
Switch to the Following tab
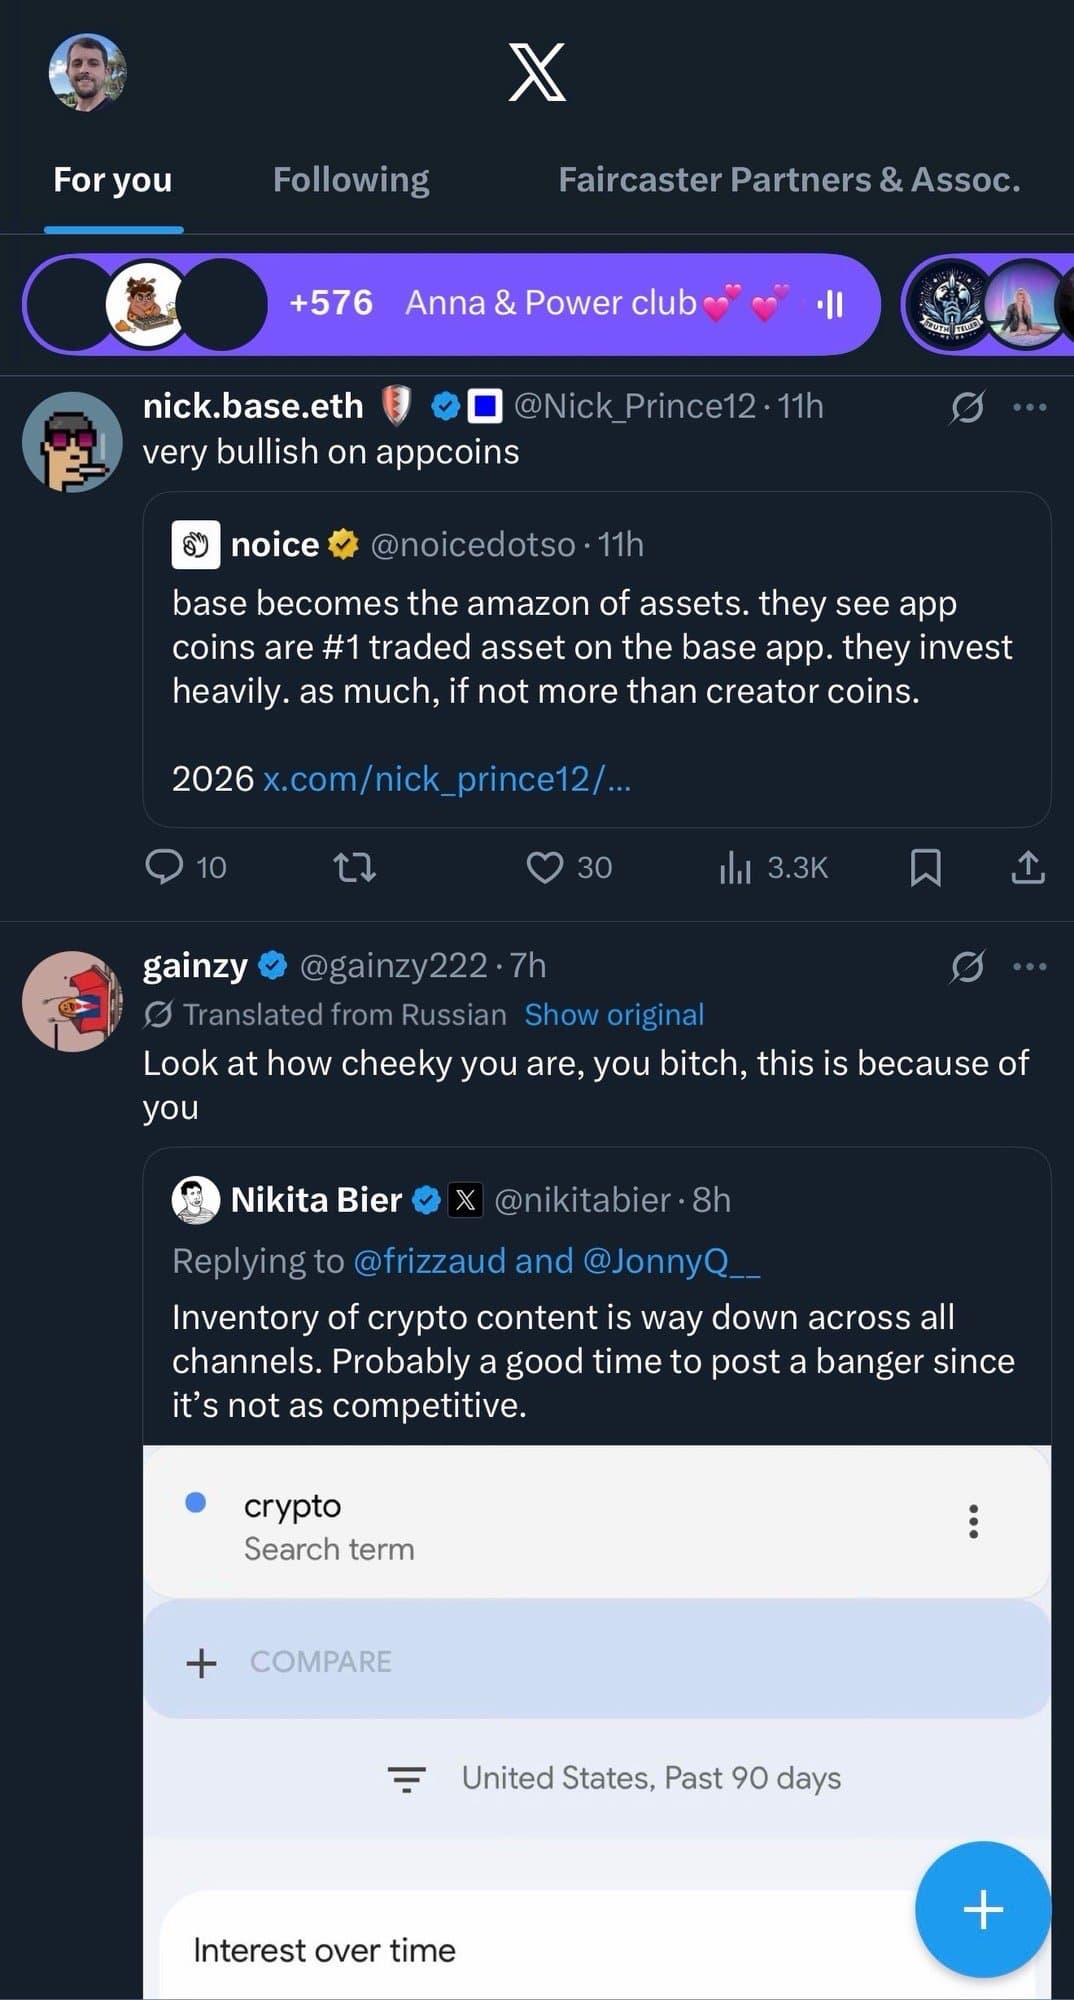click(350, 180)
